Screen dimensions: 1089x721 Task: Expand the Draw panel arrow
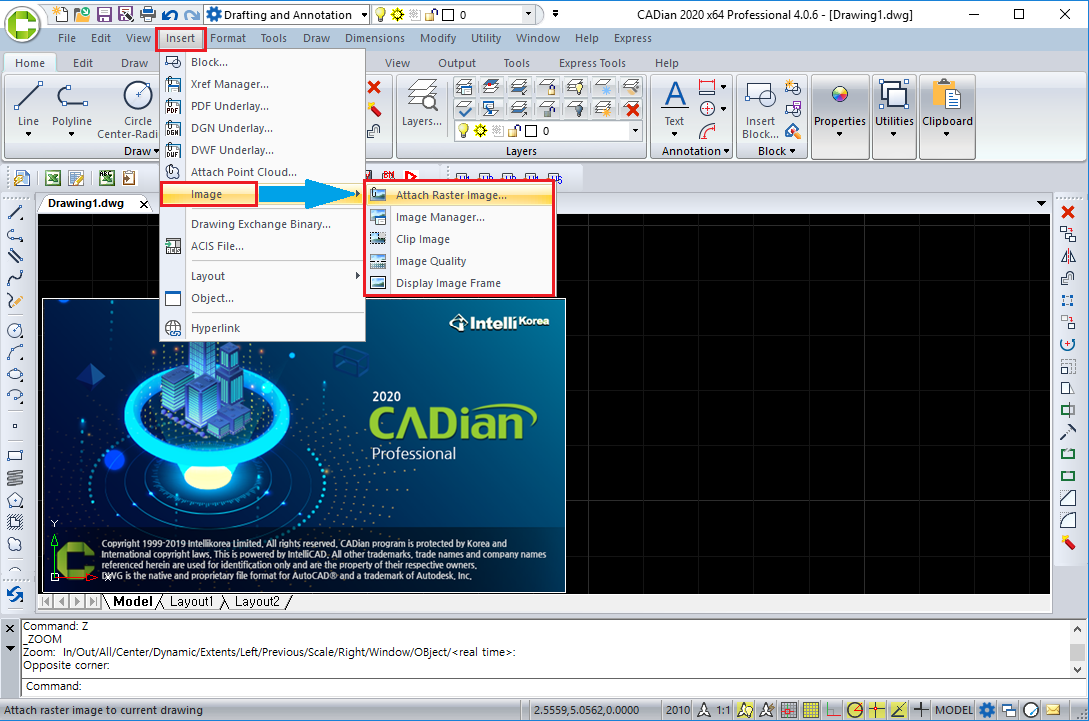[x=156, y=151]
